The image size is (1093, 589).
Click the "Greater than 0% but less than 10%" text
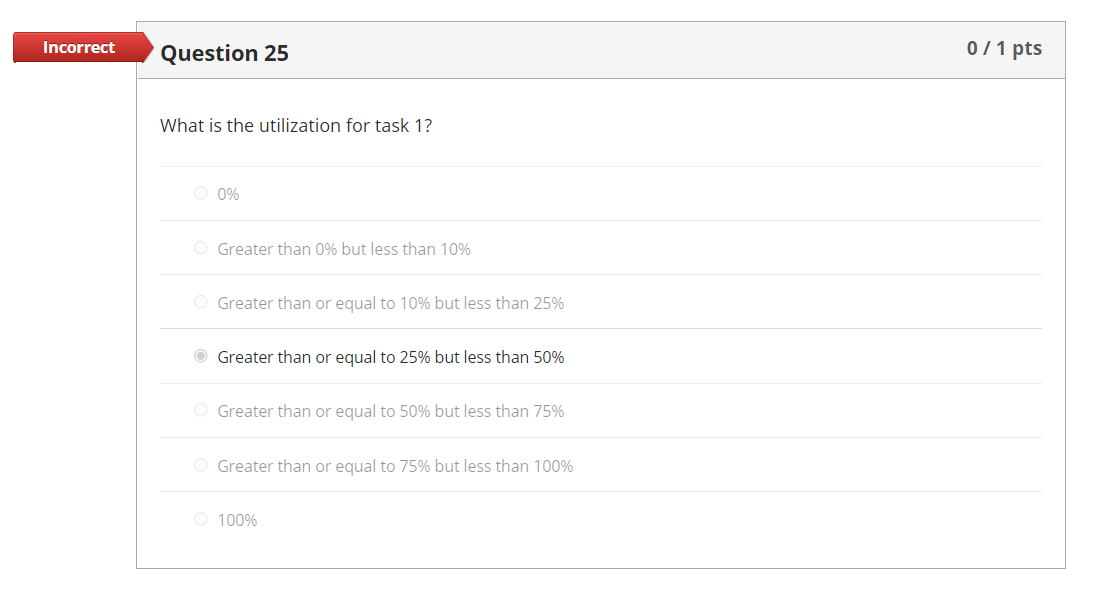tap(344, 247)
